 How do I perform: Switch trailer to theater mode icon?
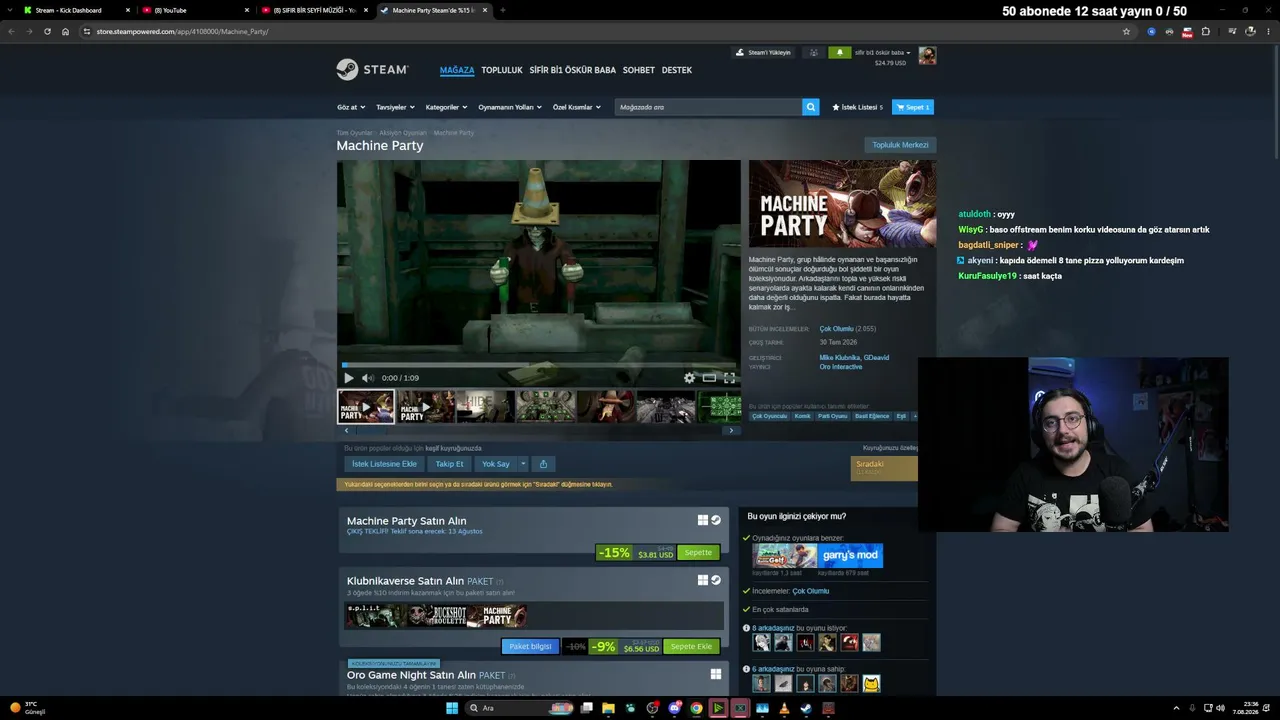[709, 378]
